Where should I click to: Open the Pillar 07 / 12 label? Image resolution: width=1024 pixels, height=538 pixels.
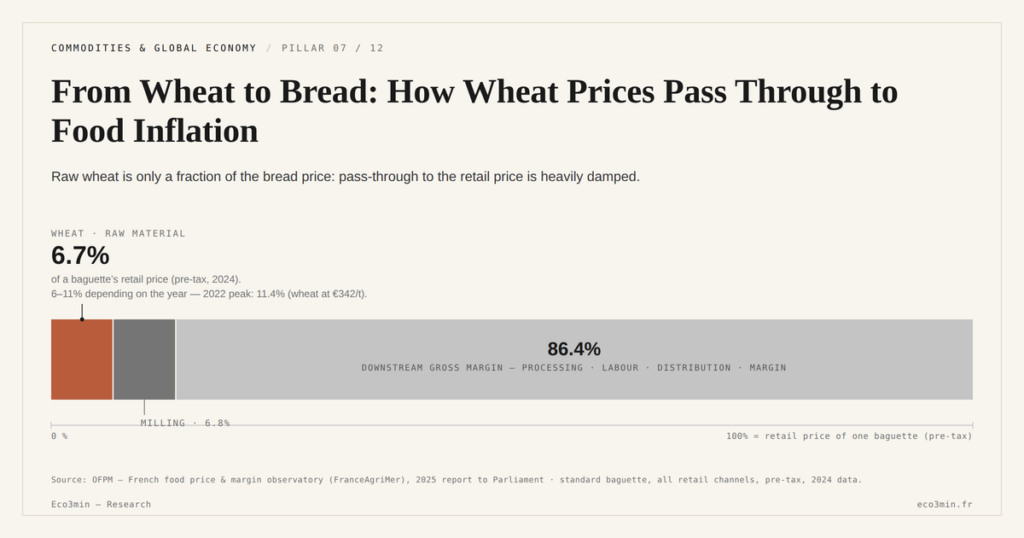[332, 48]
